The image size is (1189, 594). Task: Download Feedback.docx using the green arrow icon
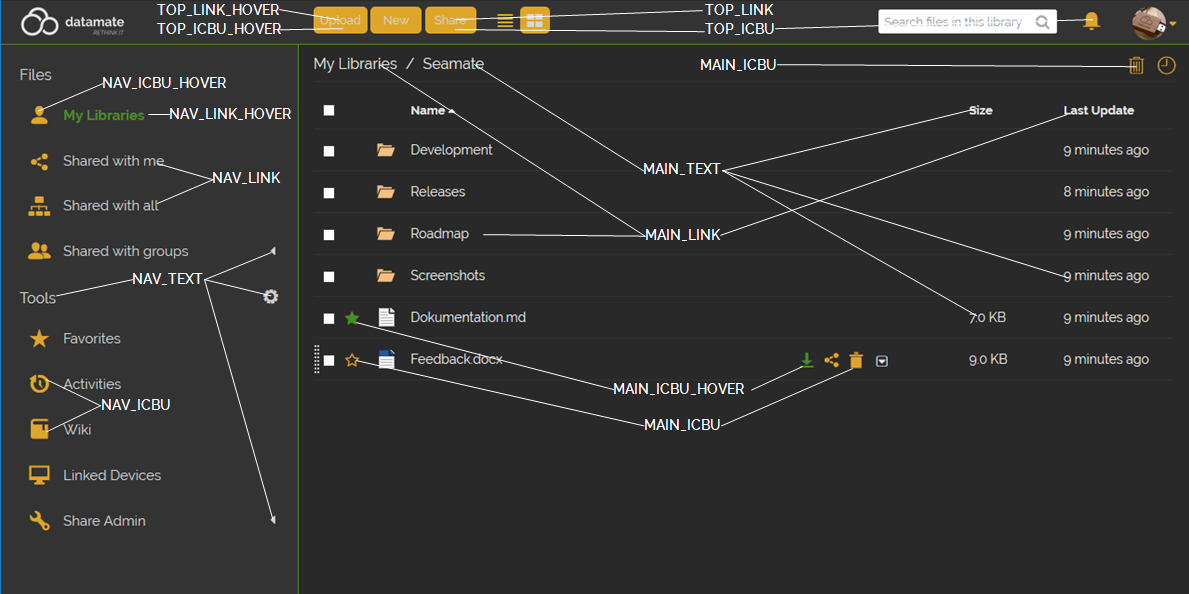coord(806,360)
